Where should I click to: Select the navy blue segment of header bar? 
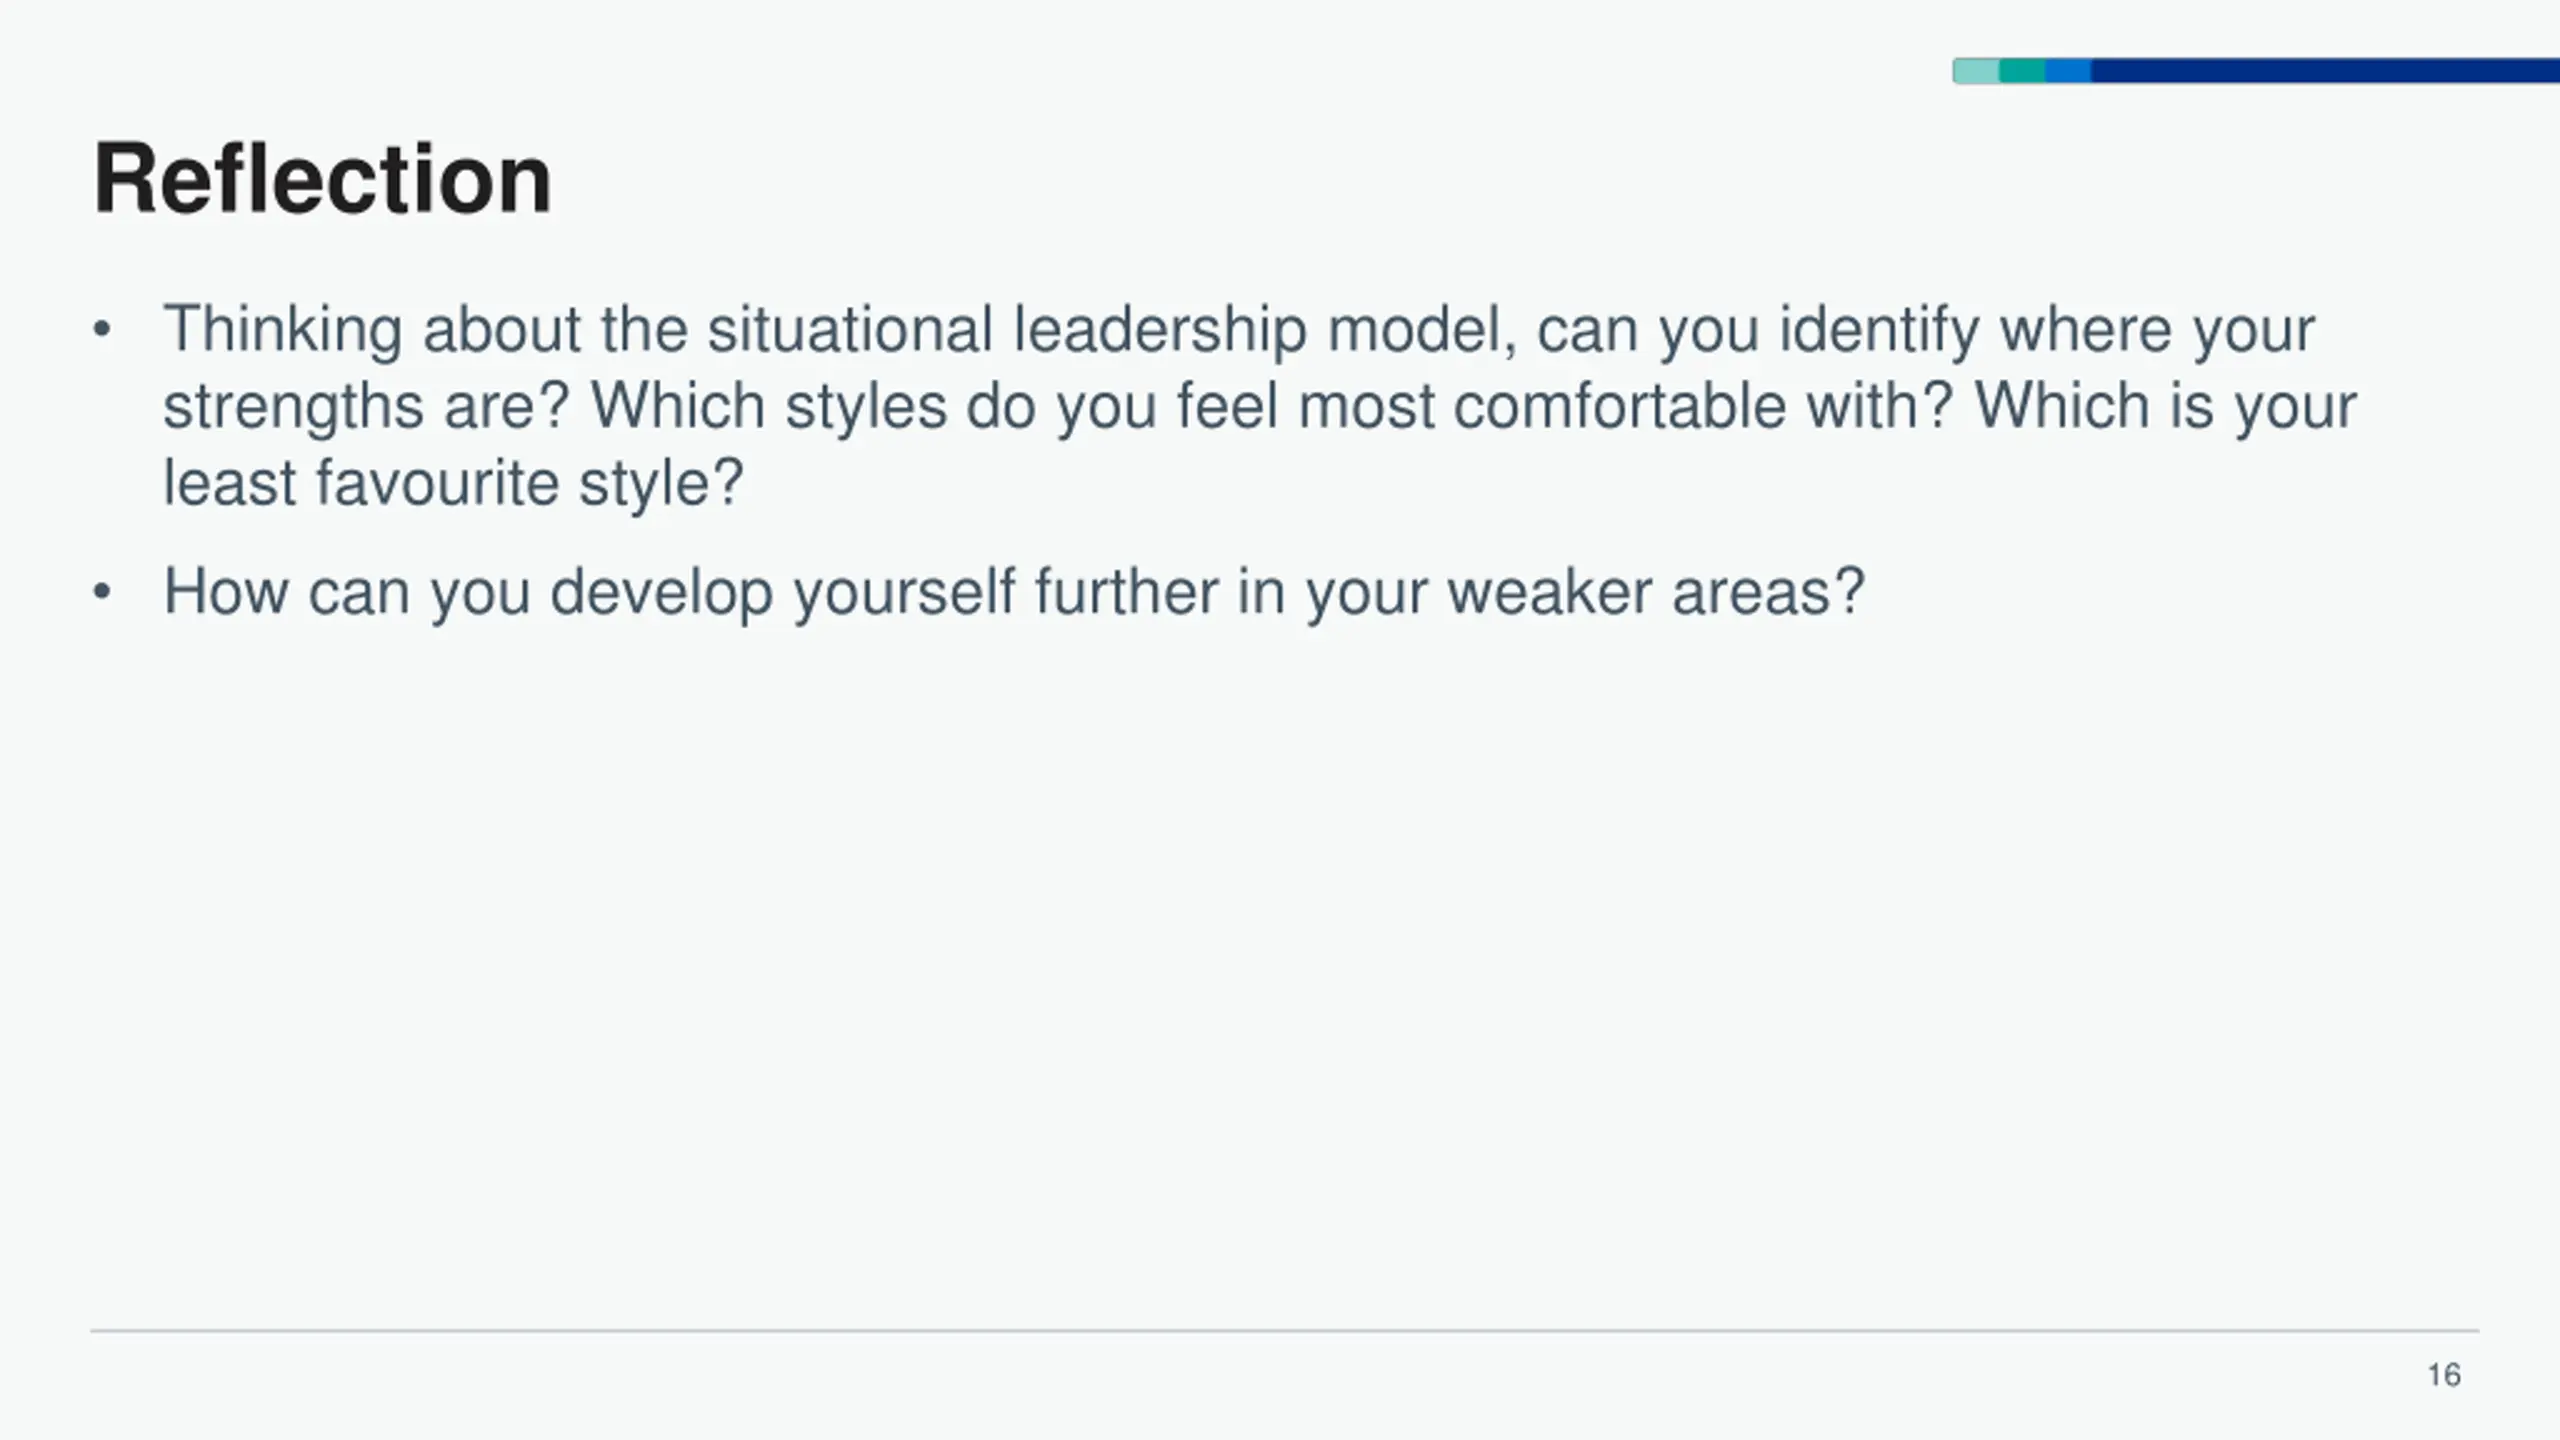point(2325,71)
